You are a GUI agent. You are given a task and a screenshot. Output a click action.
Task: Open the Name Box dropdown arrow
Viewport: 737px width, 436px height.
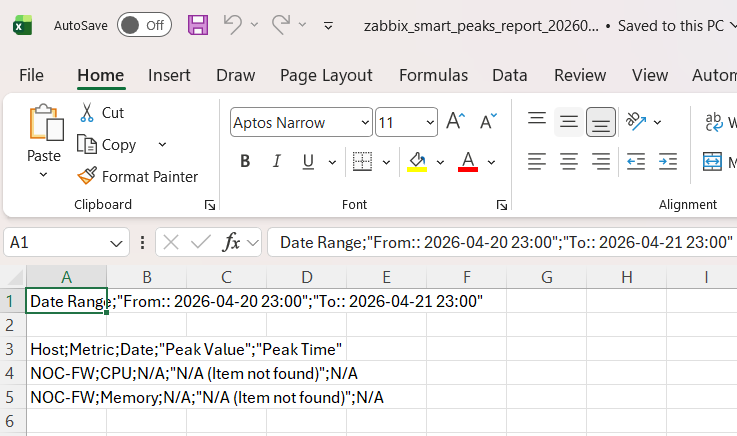click(118, 242)
